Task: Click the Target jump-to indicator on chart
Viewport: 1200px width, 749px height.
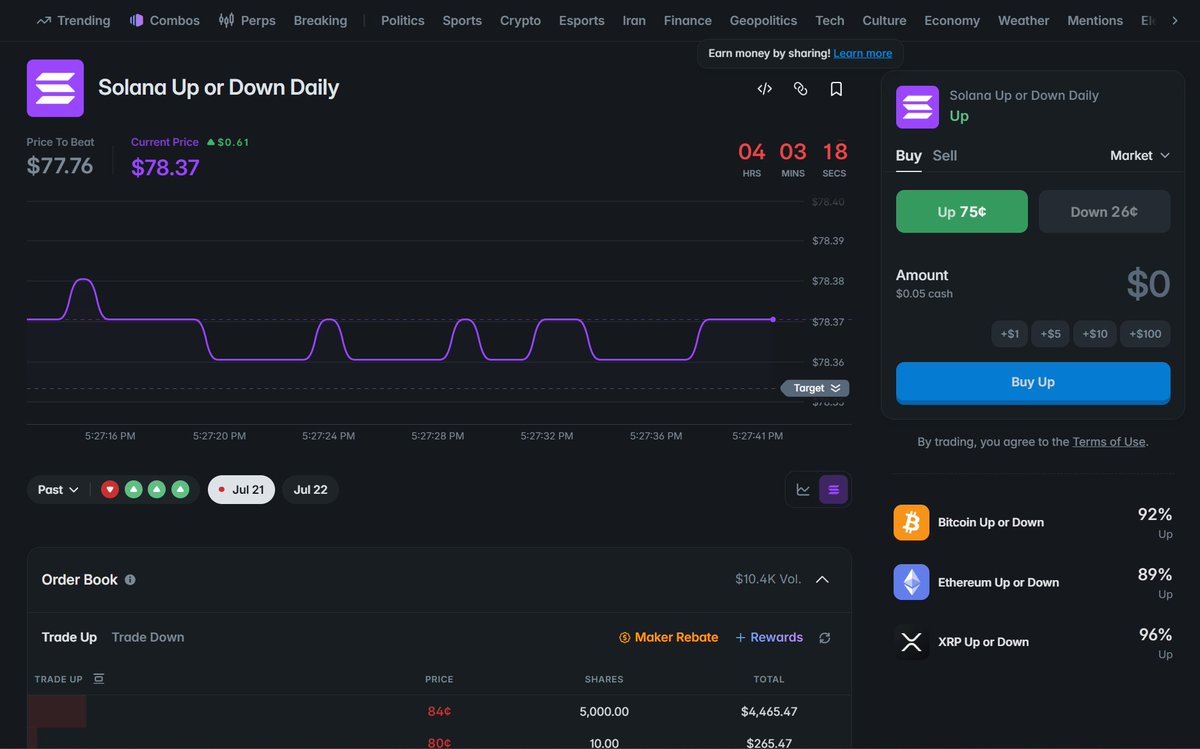Action: point(815,388)
